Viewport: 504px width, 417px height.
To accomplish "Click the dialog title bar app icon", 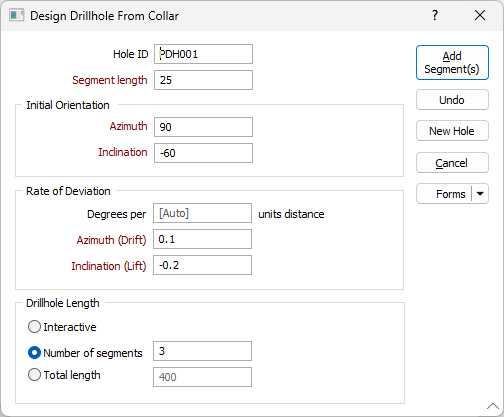I will pyautogui.click(x=16, y=15).
